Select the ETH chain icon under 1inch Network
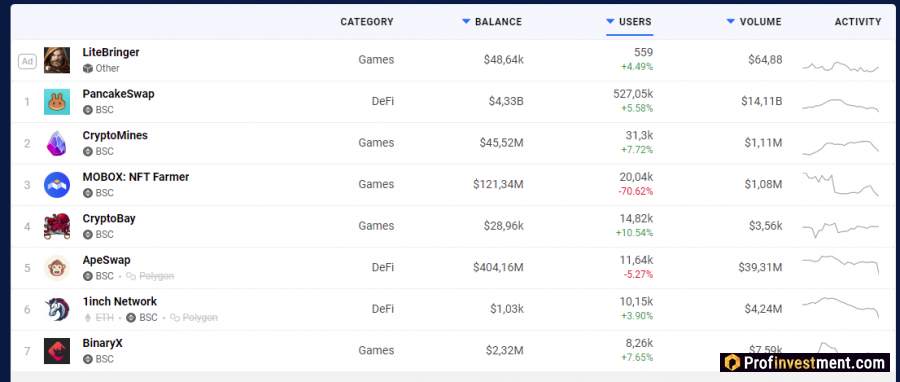Viewport: 900px width, 382px height. tap(88, 317)
